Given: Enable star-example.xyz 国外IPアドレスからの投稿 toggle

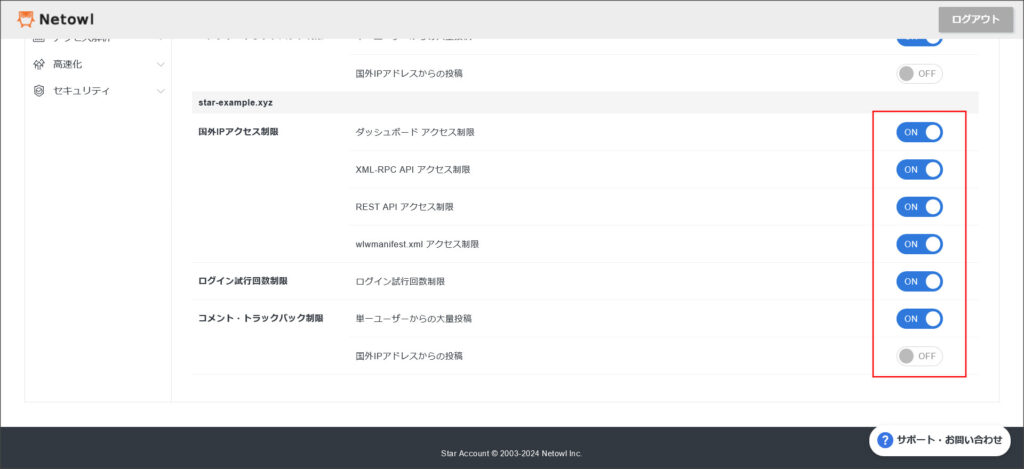Looking at the screenshot, I should [x=919, y=356].
